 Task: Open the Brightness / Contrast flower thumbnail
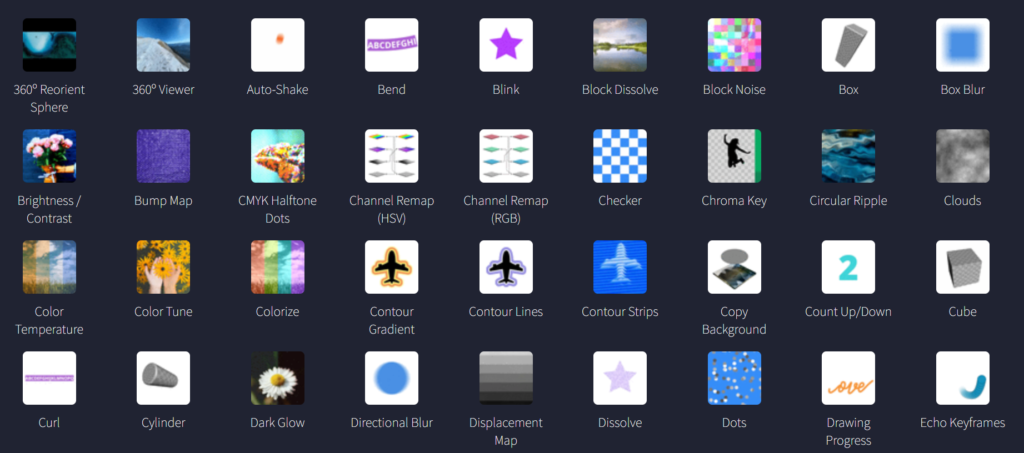(49, 156)
